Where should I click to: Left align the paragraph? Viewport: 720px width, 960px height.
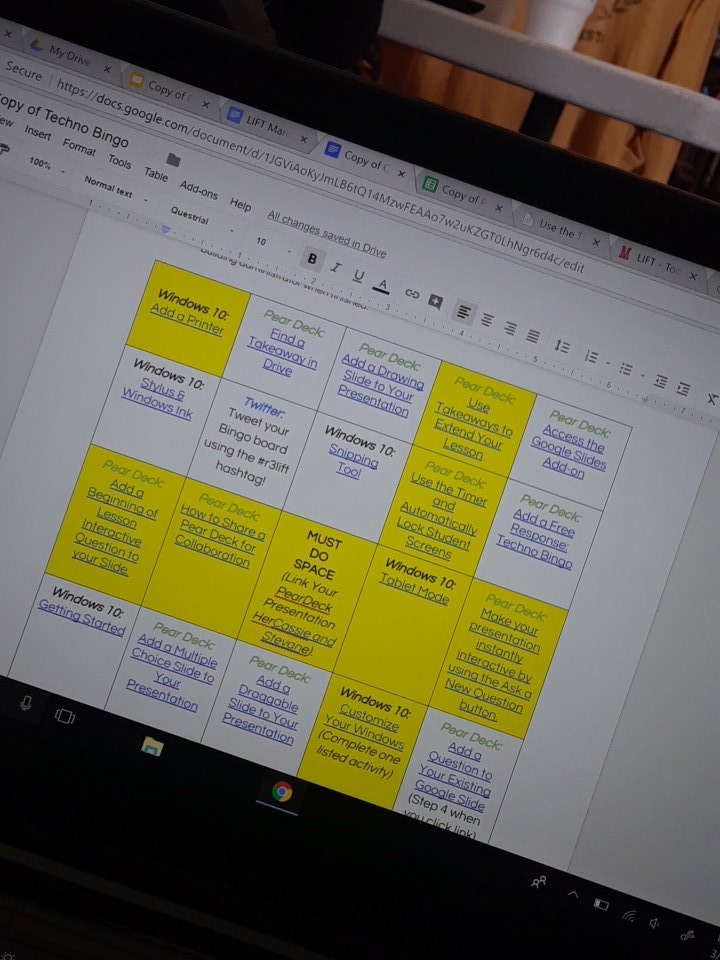[464, 312]
